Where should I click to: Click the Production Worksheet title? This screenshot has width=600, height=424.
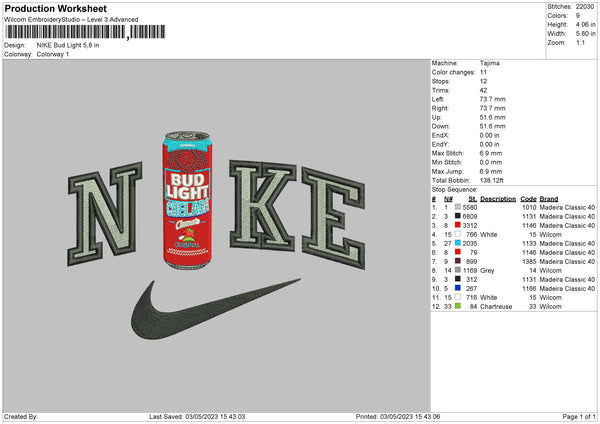coord(55,8)
